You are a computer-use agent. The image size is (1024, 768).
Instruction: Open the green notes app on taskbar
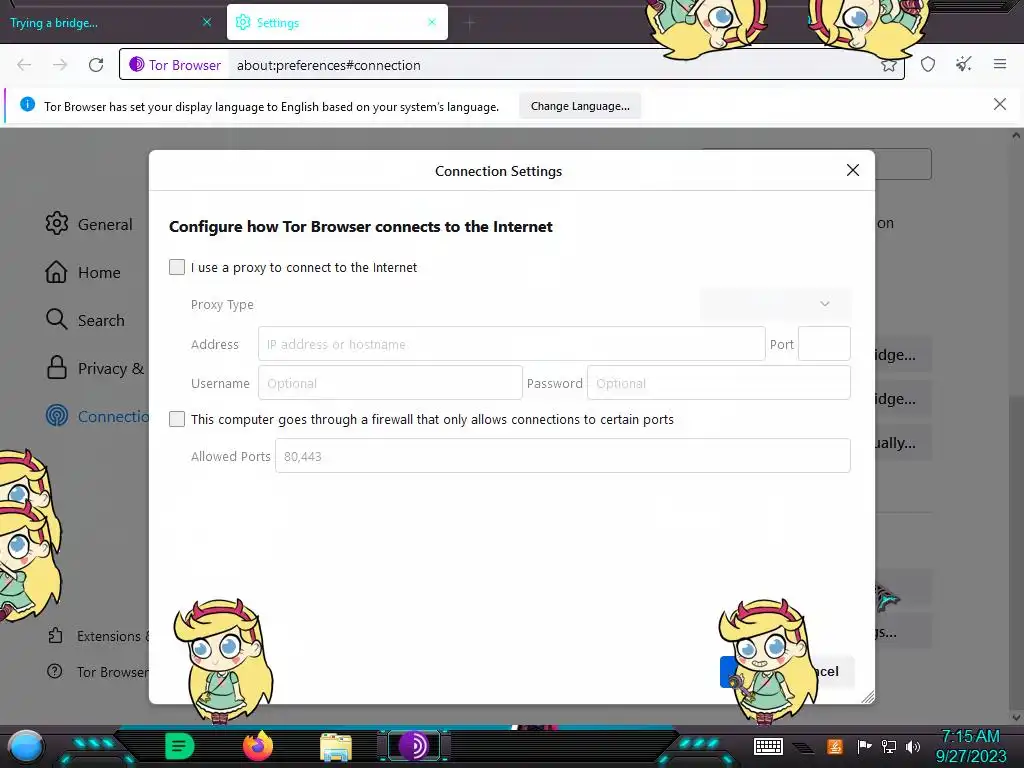tap(180, 746)
